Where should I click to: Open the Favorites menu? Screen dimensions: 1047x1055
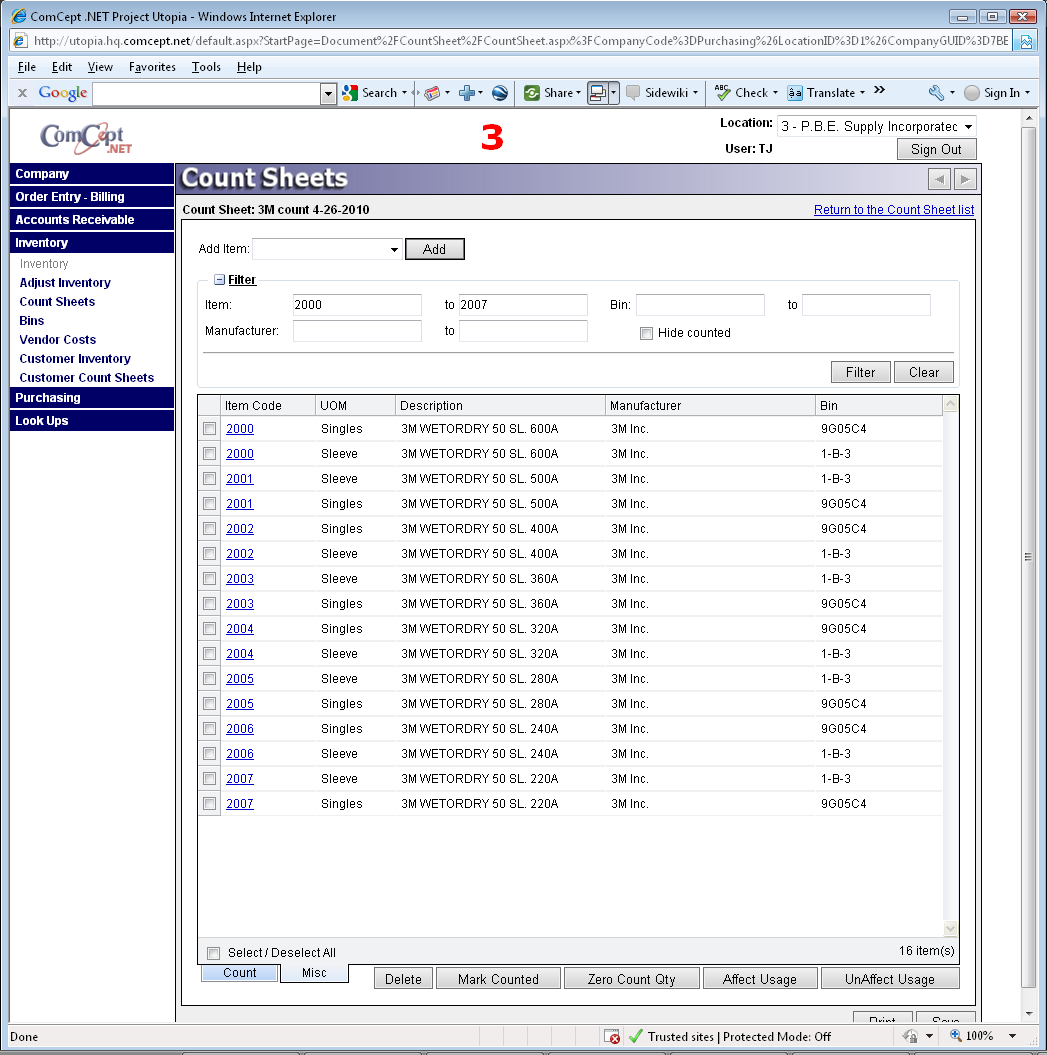tap(152, 67)
